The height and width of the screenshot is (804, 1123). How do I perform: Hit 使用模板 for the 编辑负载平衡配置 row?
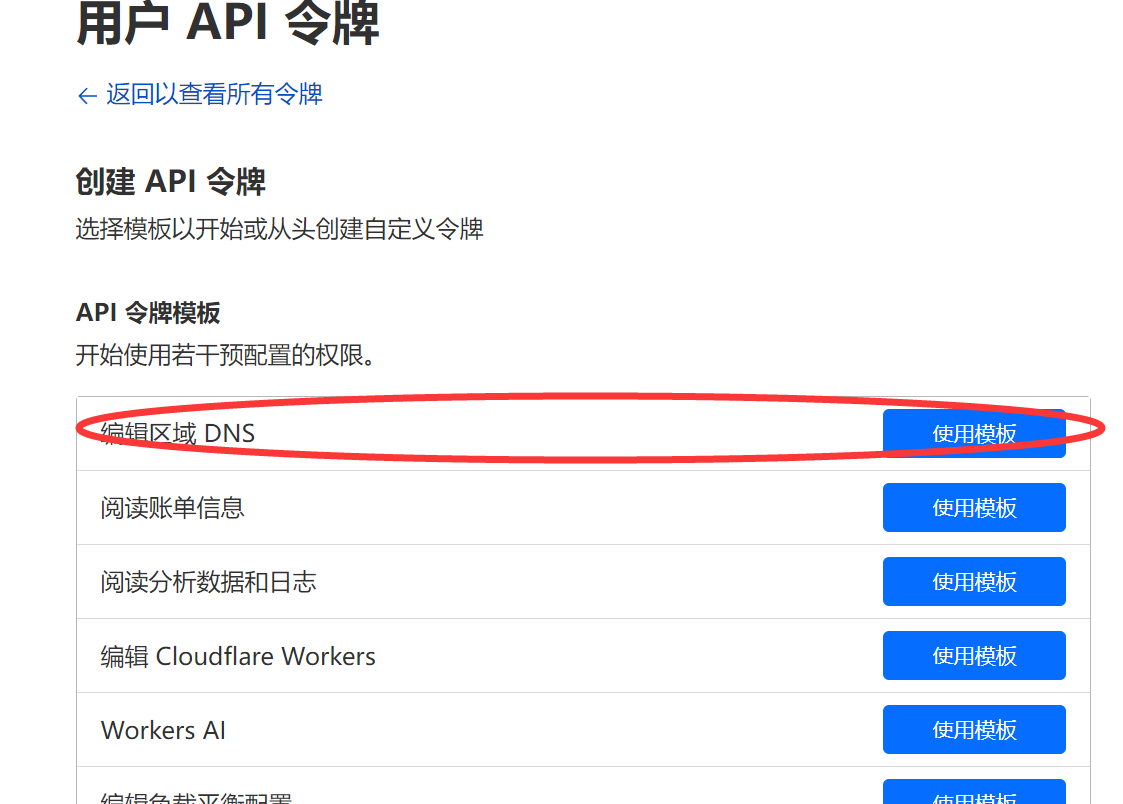click(973, 795)
